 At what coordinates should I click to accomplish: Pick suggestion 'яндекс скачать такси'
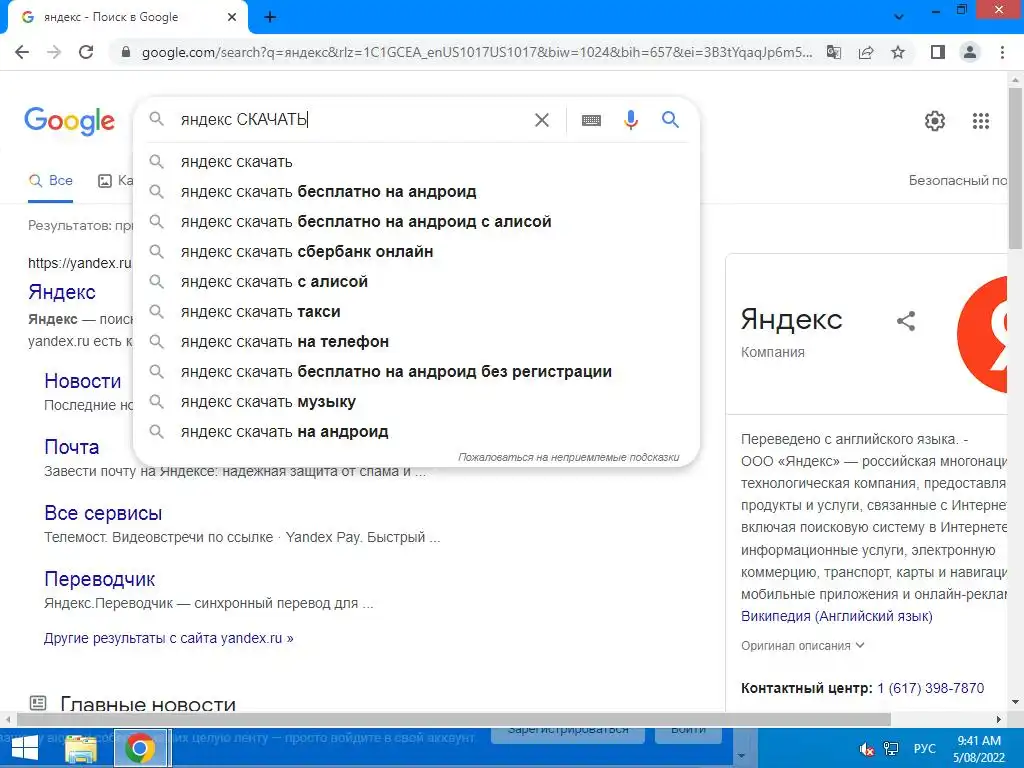coord(416,312)
